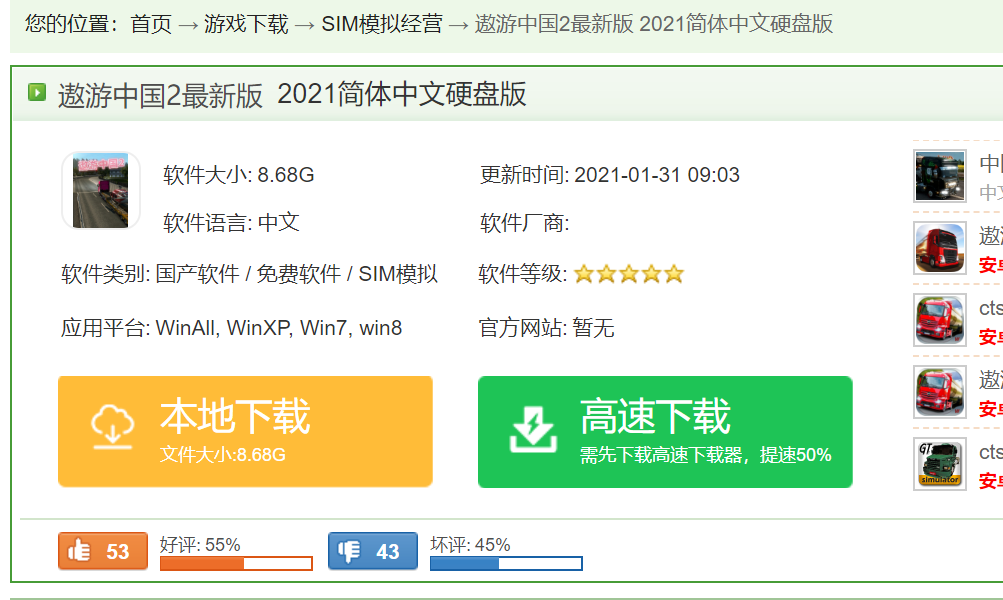Viewport: 1003px width, 600px height.
Task: Open the third sidebar truck icon labeled cts
Action: pos(939,320)
